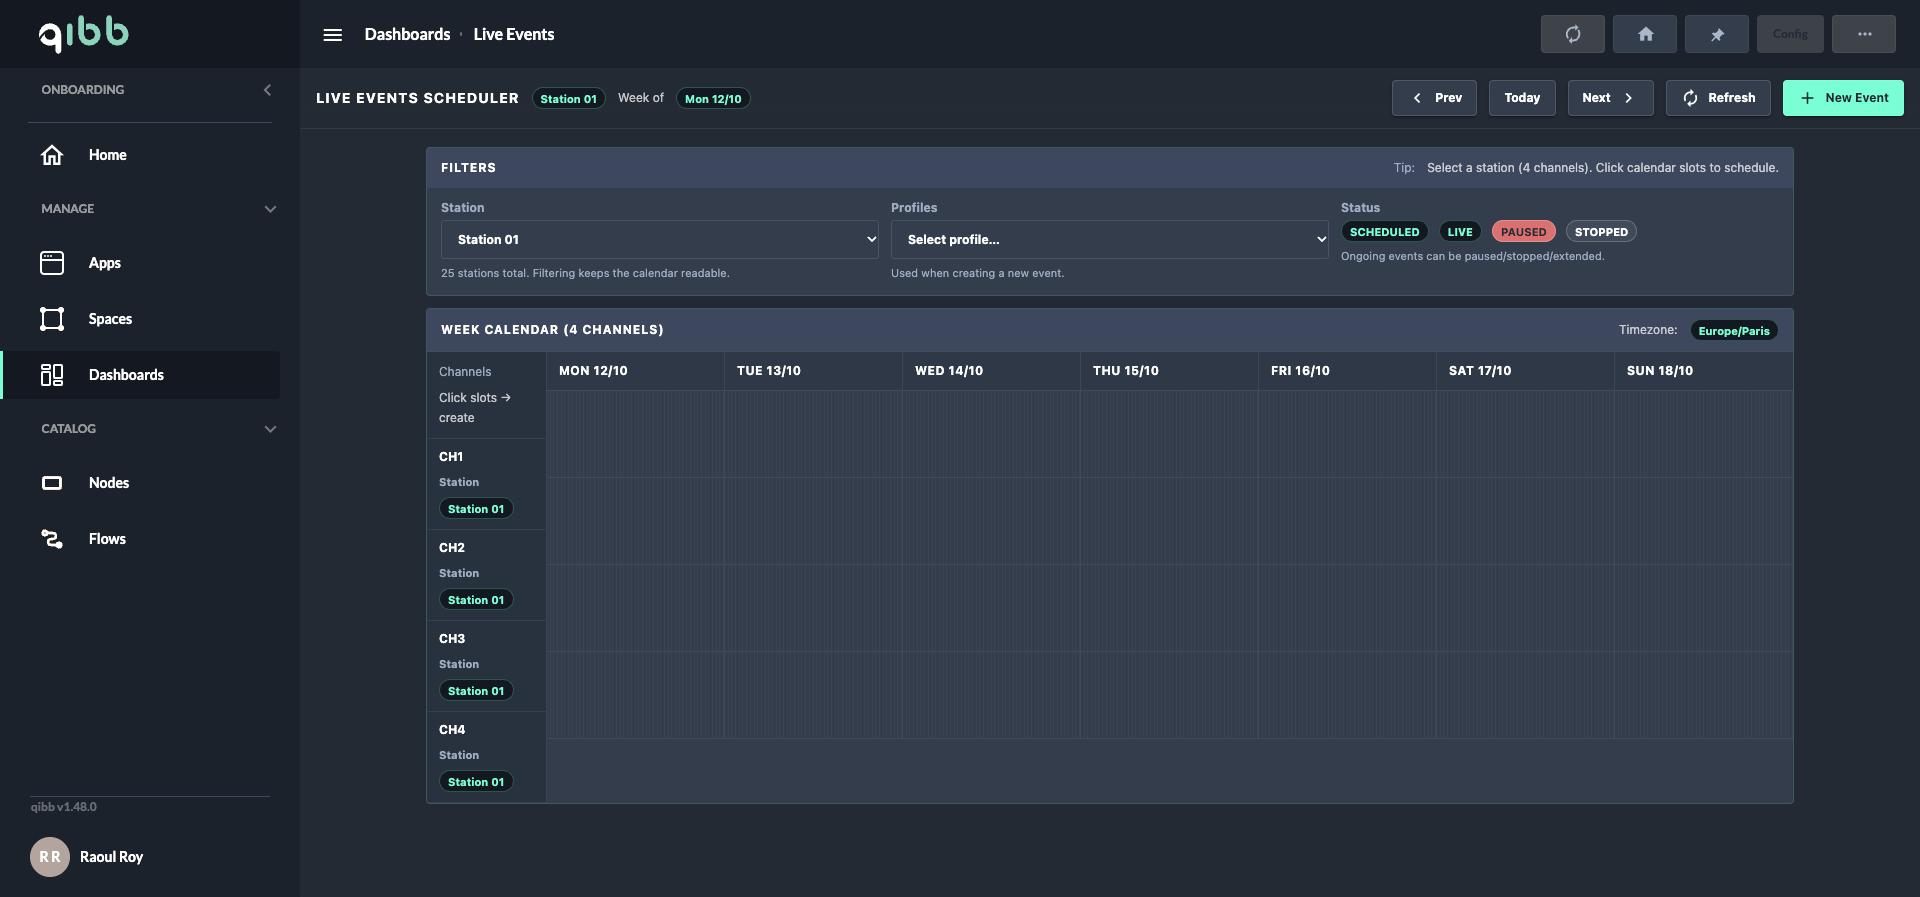Screen dimensions: 1920x897
Task: Click the Apps icon in sidebar
Action: [52, 263]
